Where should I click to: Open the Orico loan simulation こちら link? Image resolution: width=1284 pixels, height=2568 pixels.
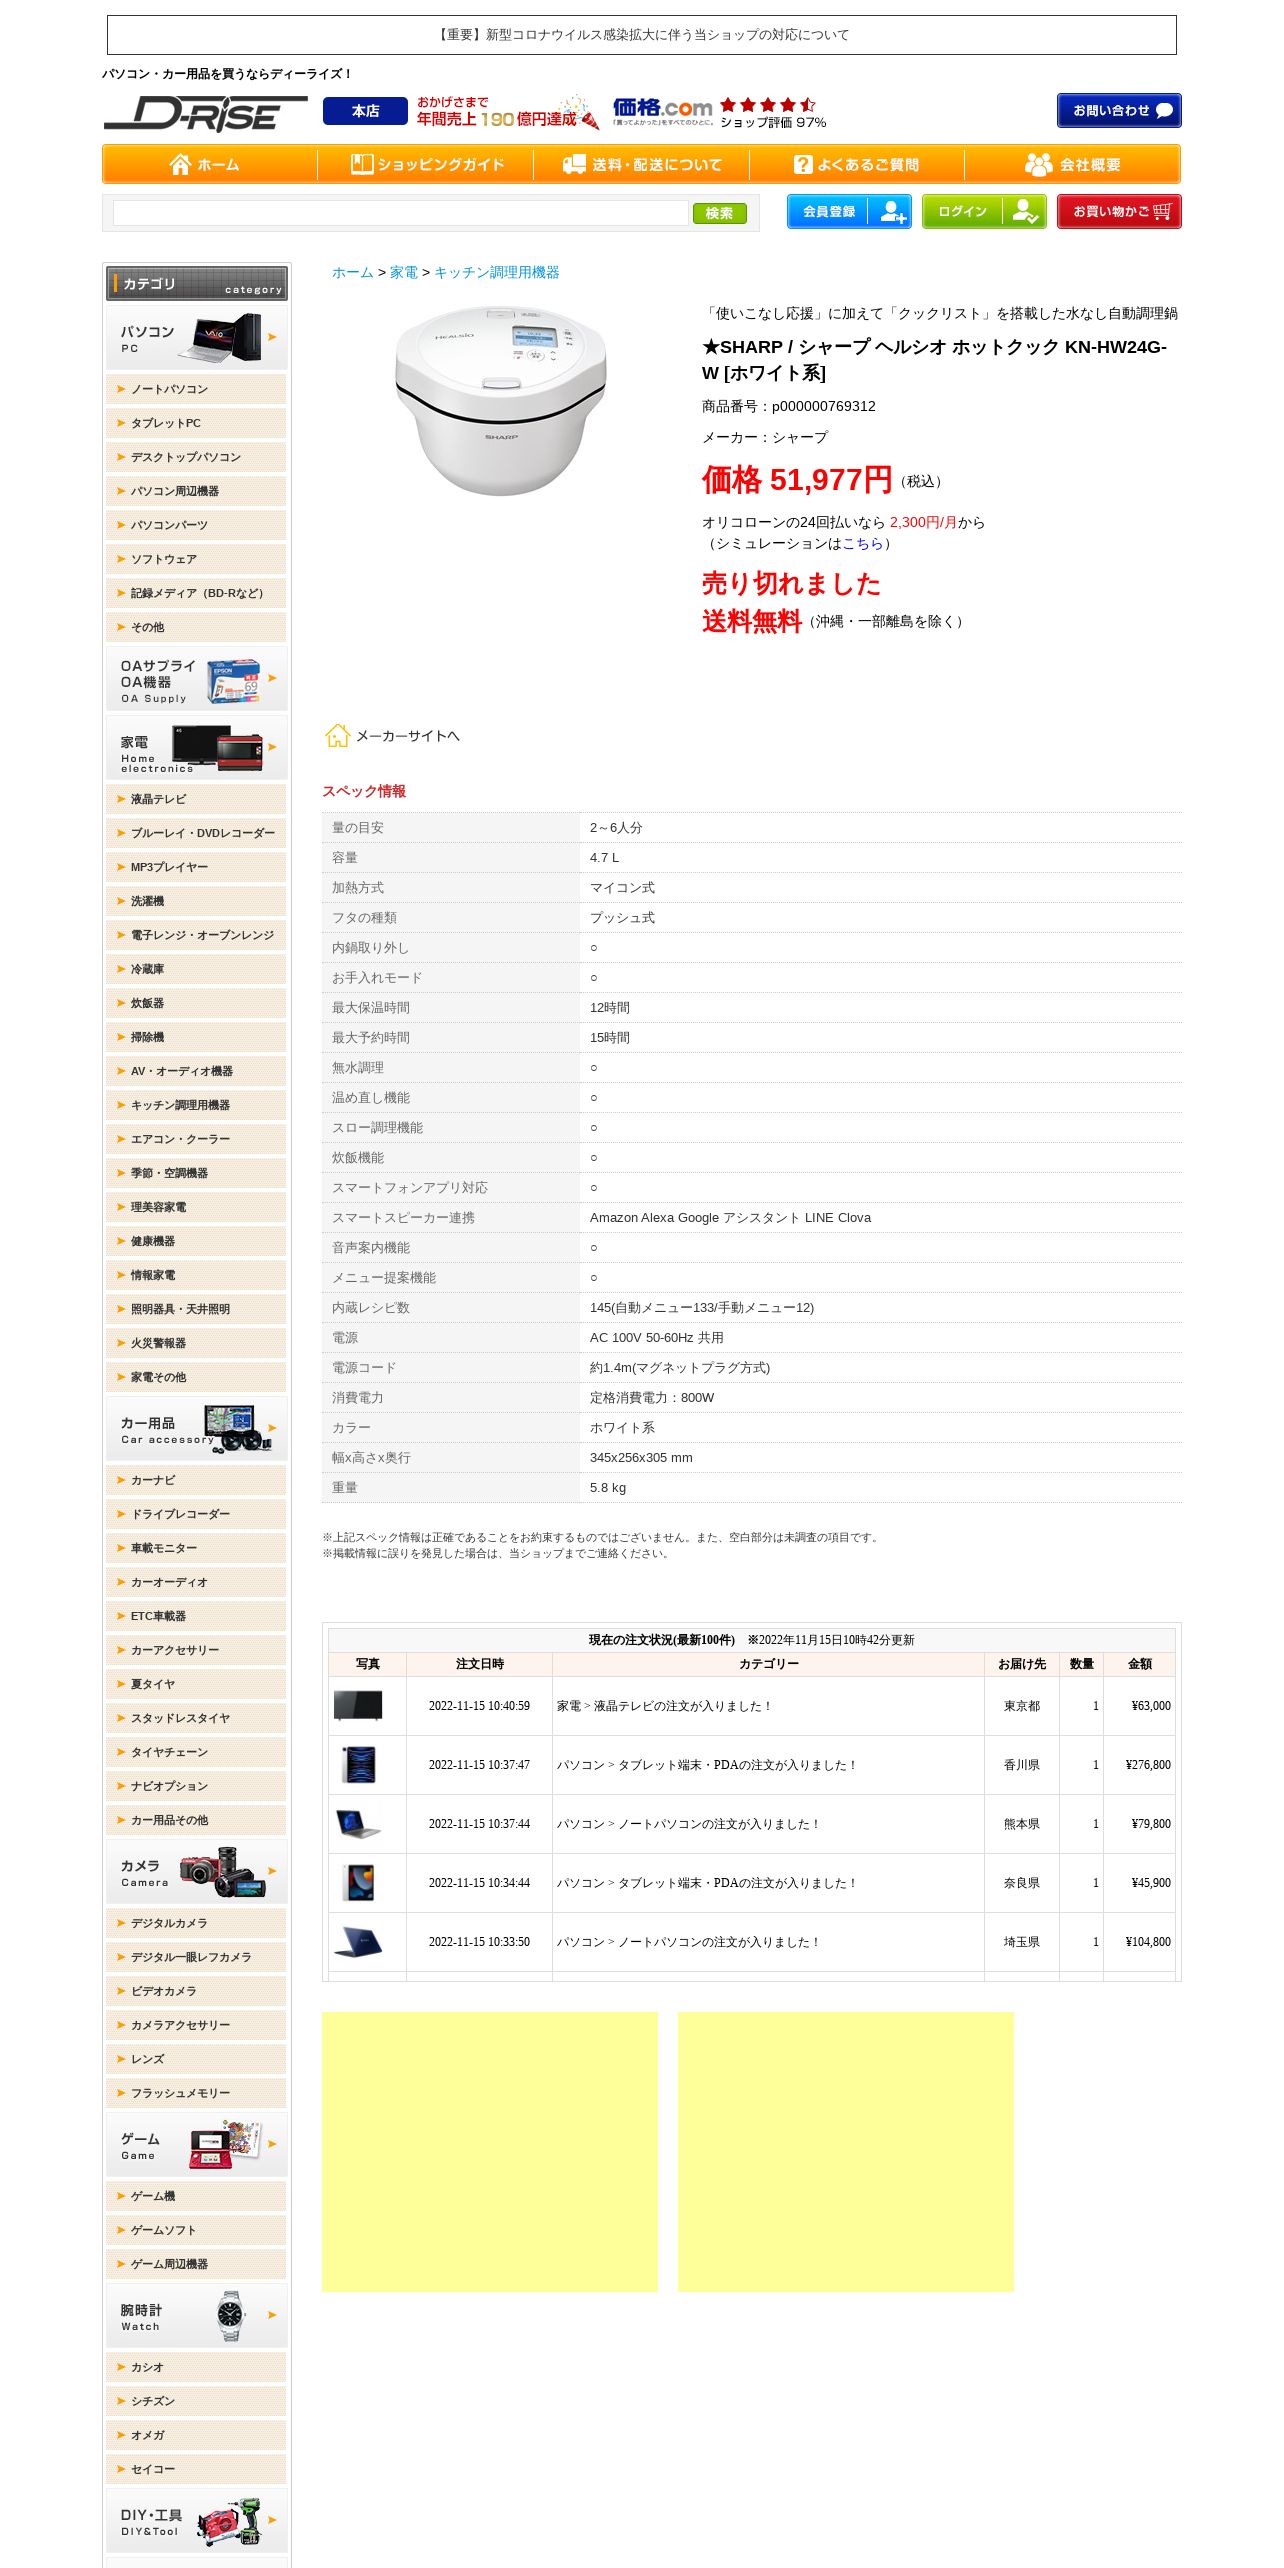tap(862, 543)
